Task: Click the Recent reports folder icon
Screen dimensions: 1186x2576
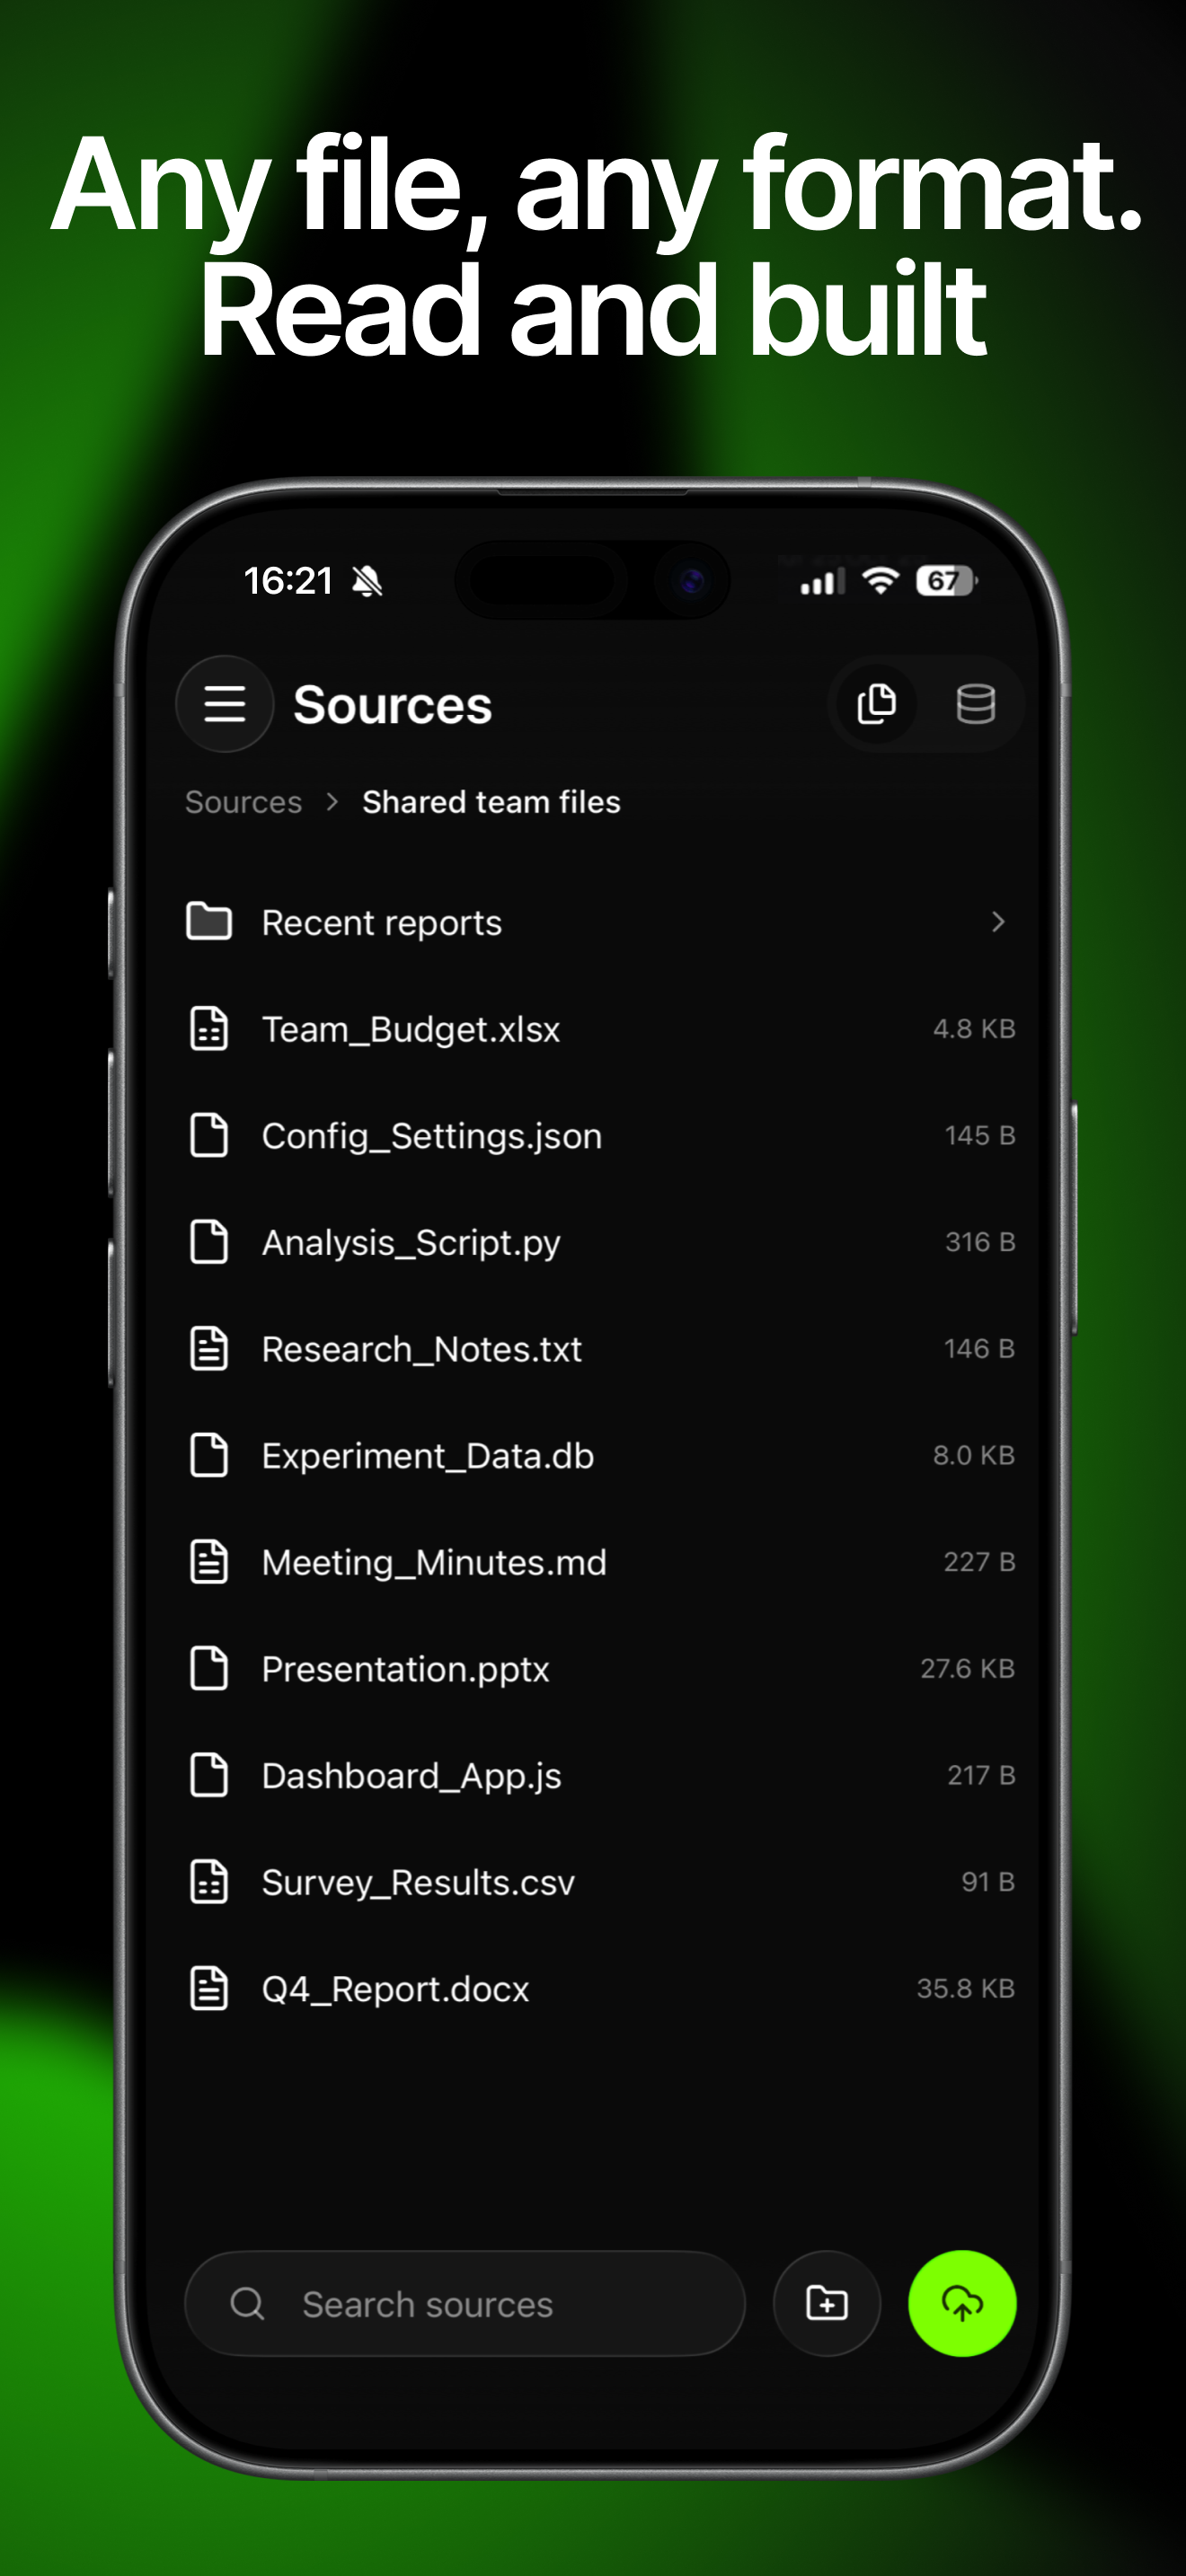Action: 209,921
